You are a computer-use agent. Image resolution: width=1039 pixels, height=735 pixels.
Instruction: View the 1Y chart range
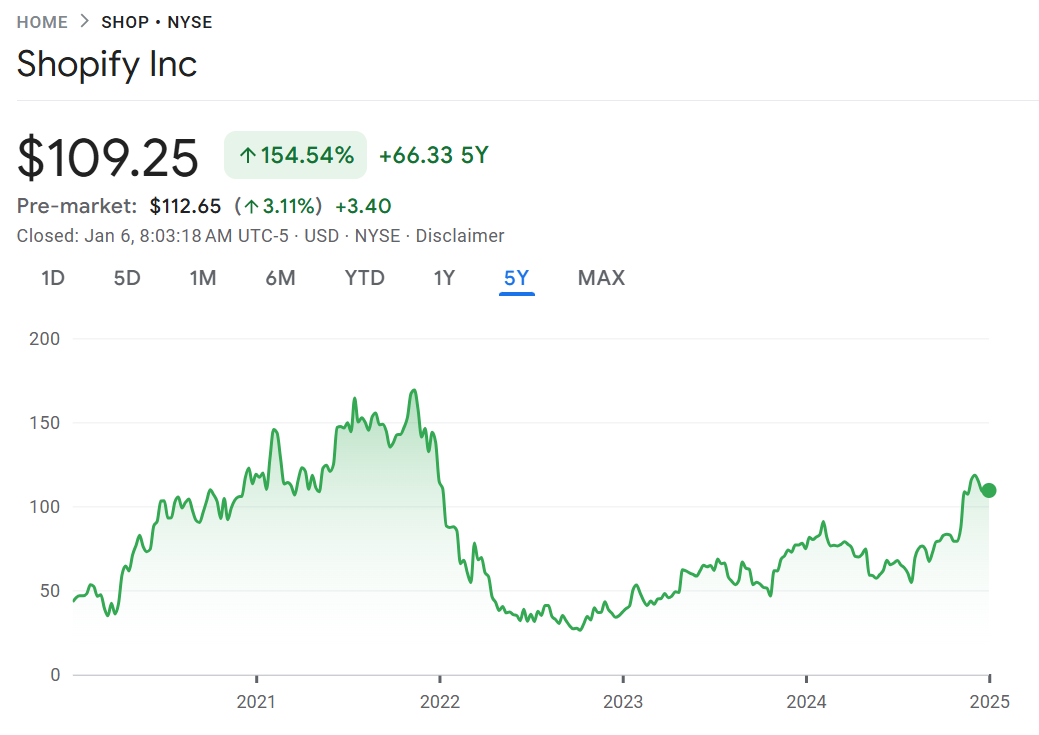[444, 278]
